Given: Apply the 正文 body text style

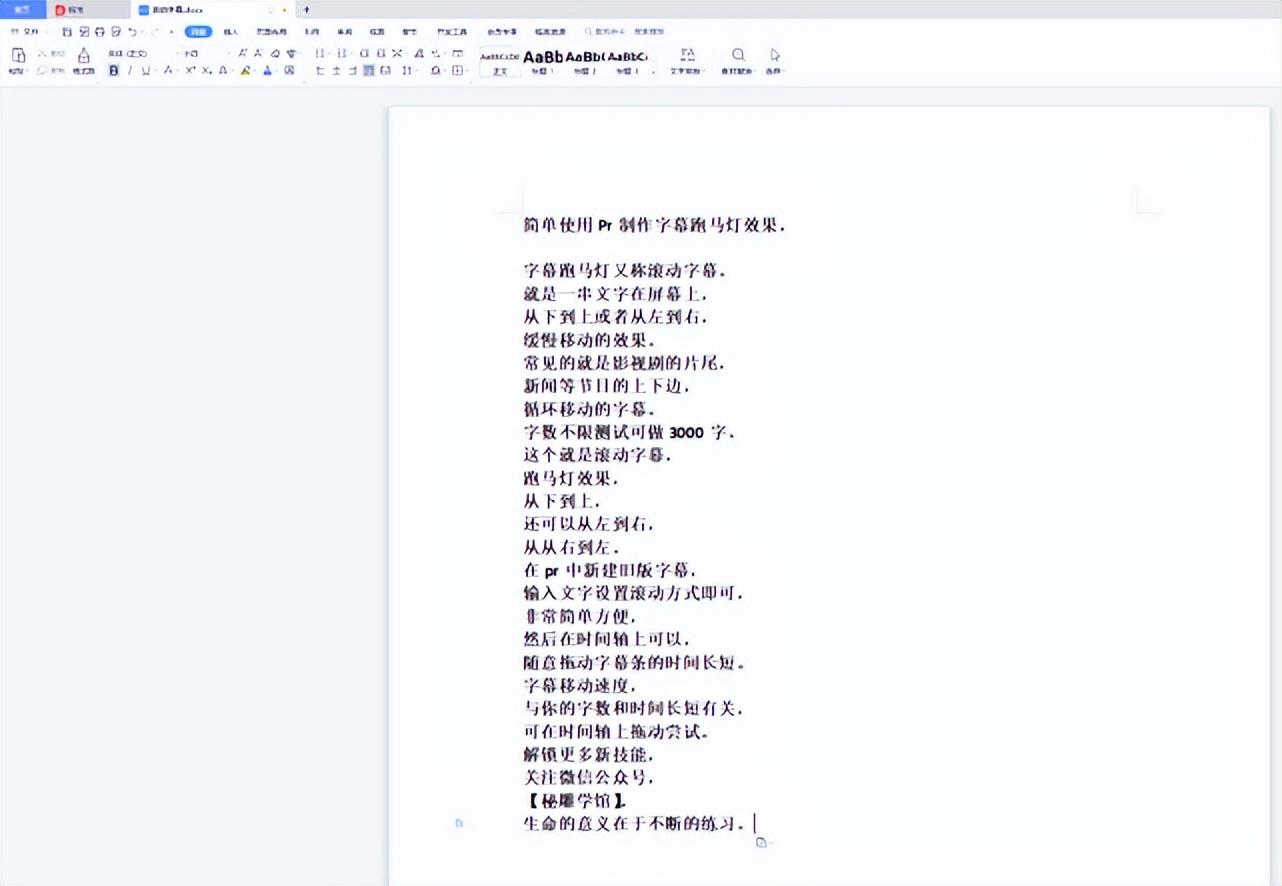Looking at the screenshot, I should (x=500, y=62).
